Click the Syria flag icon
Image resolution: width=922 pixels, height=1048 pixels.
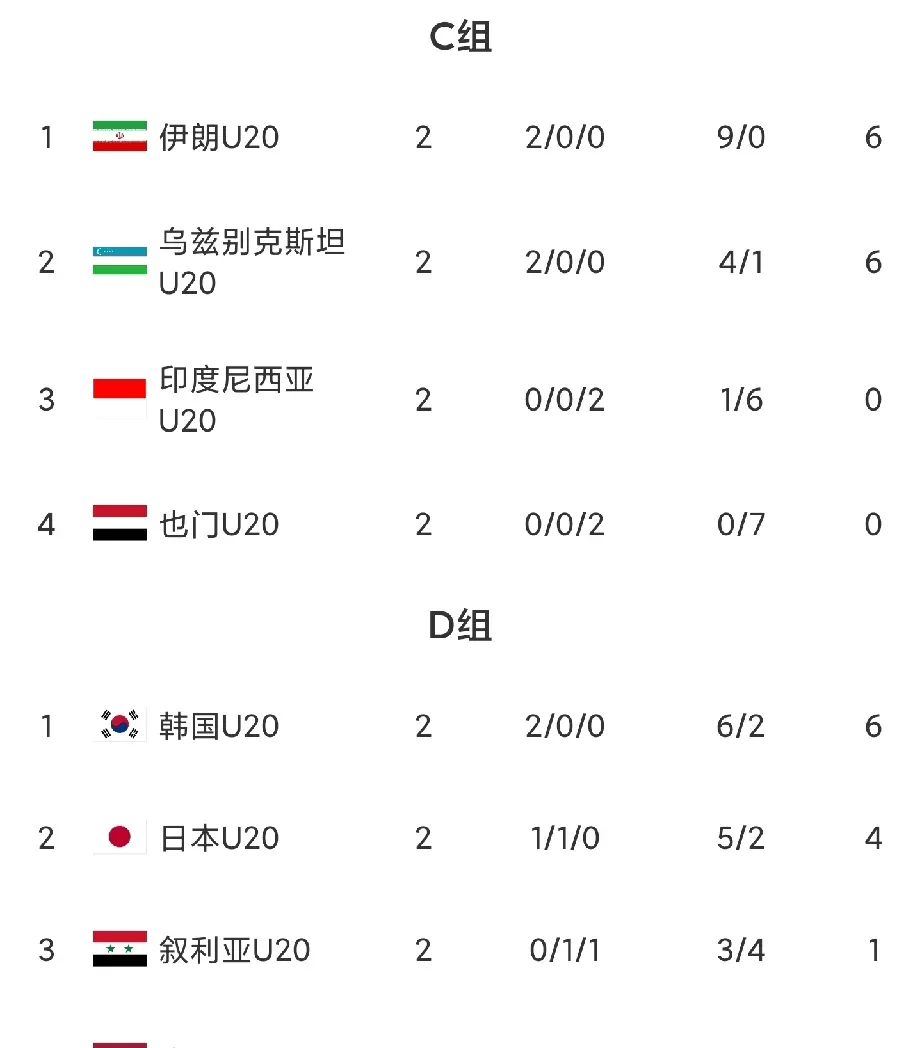tap(120, 949)
